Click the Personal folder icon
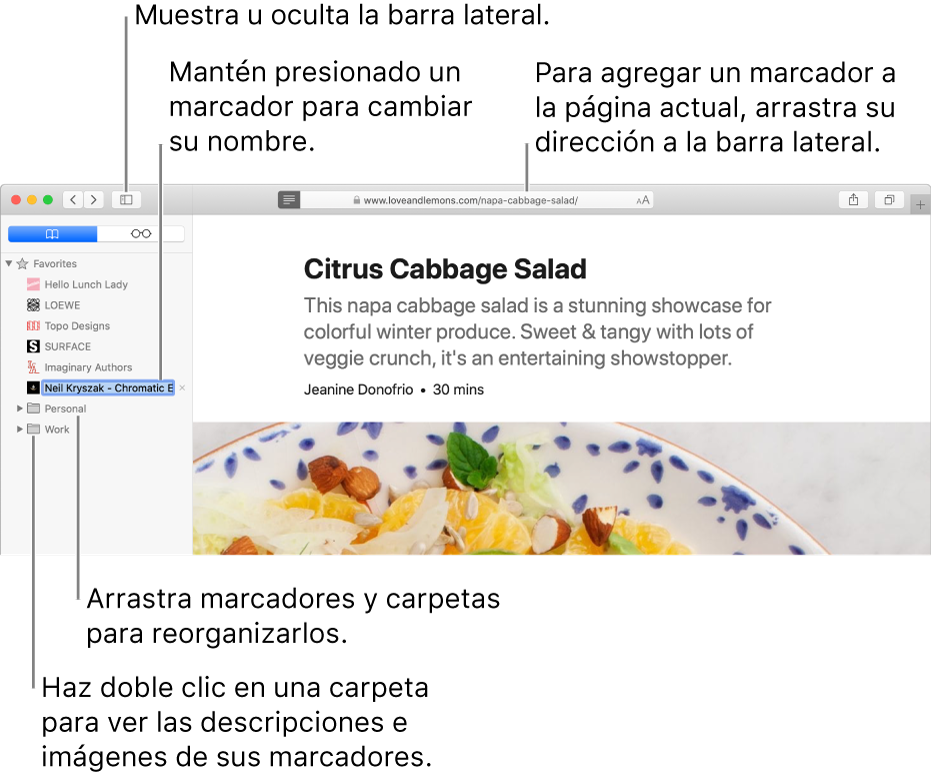This screenshot has height=777, width=931. pos(34,408)
